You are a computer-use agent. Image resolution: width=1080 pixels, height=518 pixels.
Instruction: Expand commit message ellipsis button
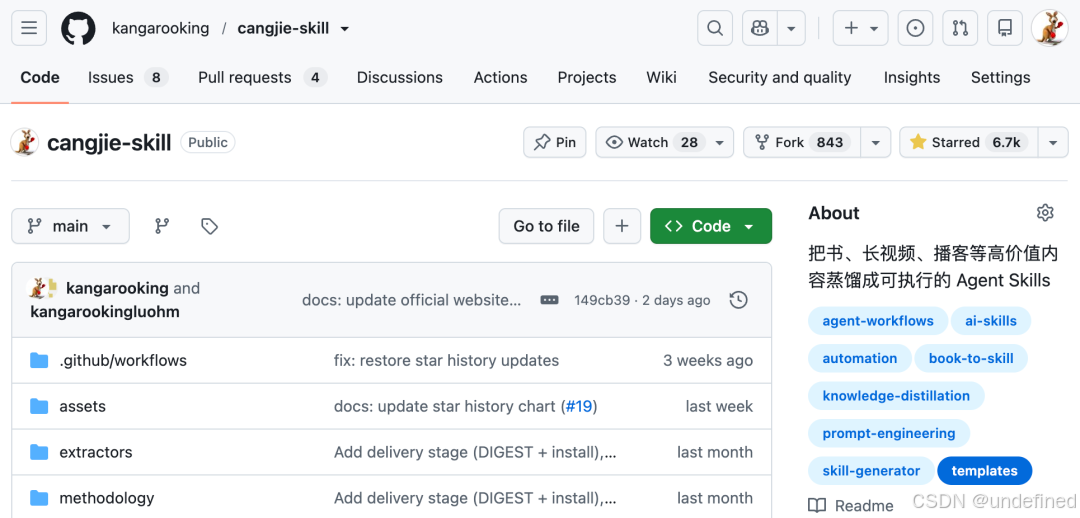pyautogui.click(x=549, y=300)
